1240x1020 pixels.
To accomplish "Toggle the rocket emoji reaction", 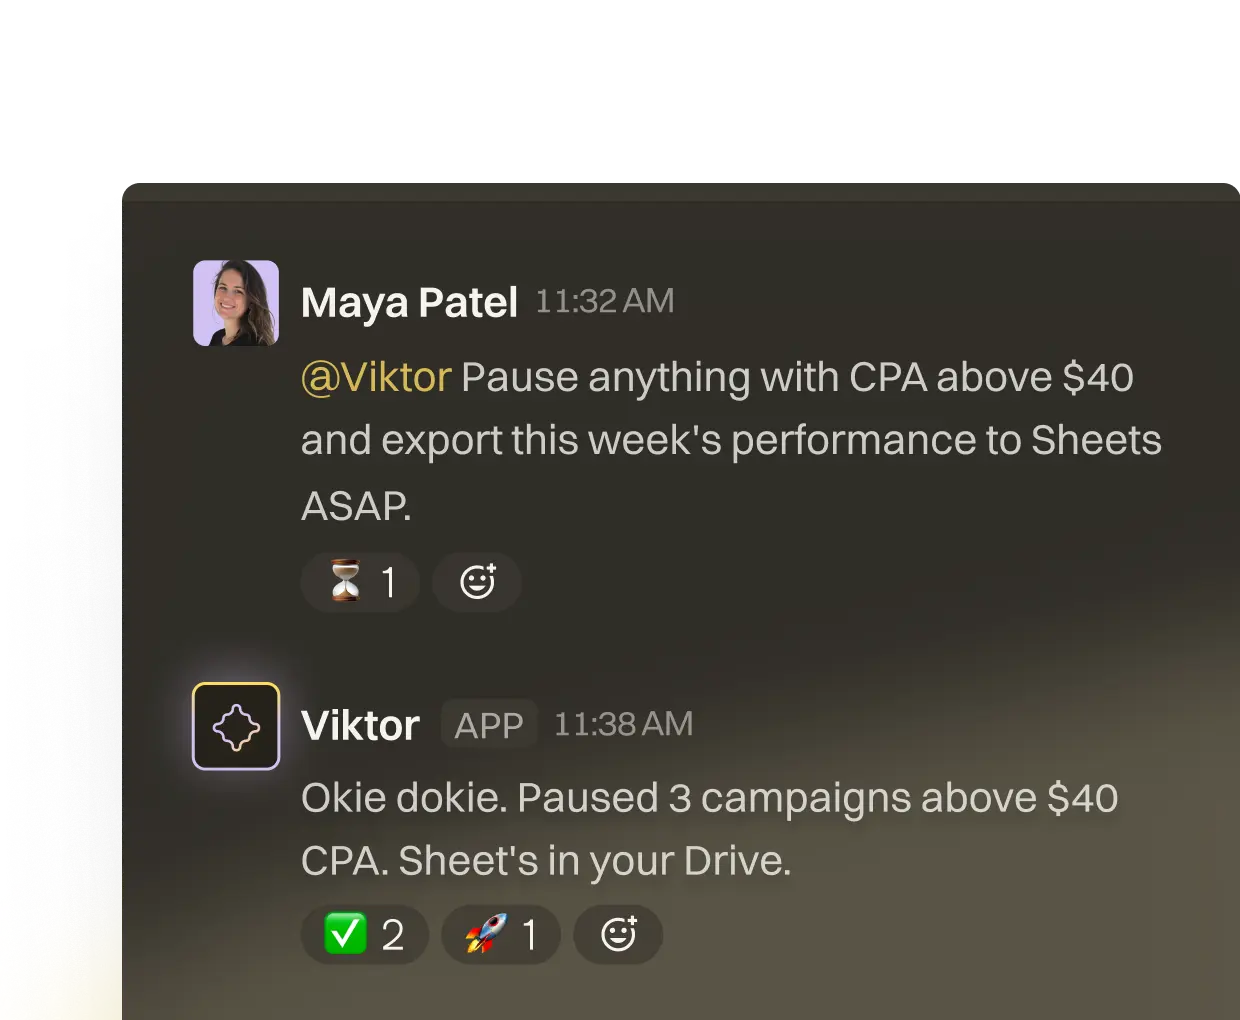I will pyautogui.click(x=500, y=935).
